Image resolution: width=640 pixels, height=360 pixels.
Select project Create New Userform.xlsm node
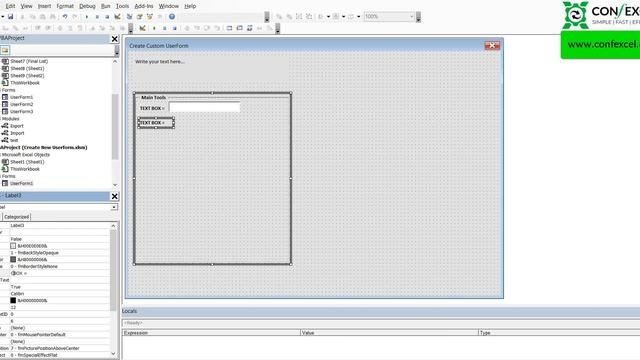pos(44,147)
